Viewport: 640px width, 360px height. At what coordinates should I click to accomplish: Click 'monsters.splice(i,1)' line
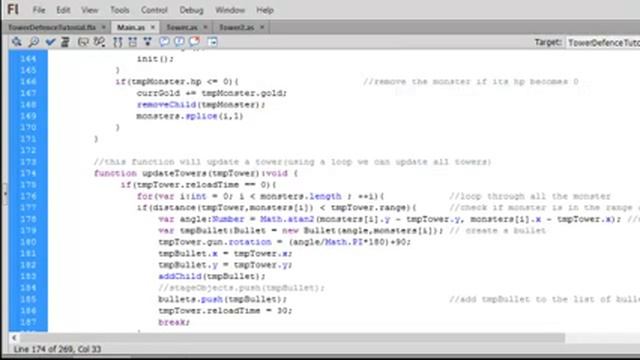click(190, 116)
